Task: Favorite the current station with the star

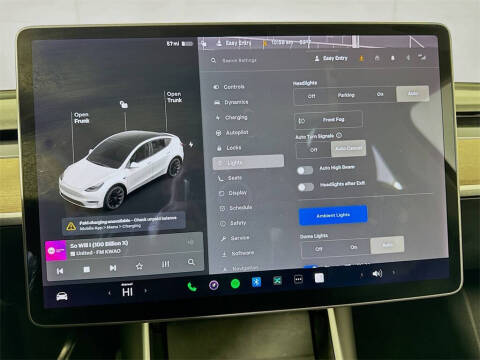Action: 139,266
